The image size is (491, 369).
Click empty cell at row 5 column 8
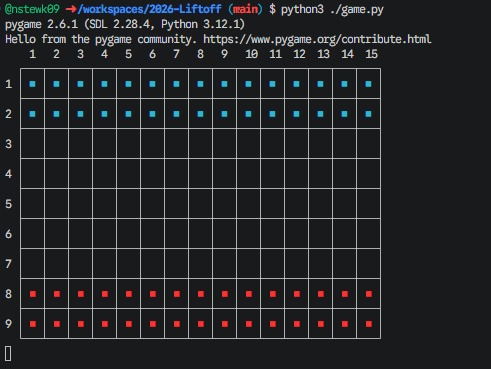(x=200, y=204)
